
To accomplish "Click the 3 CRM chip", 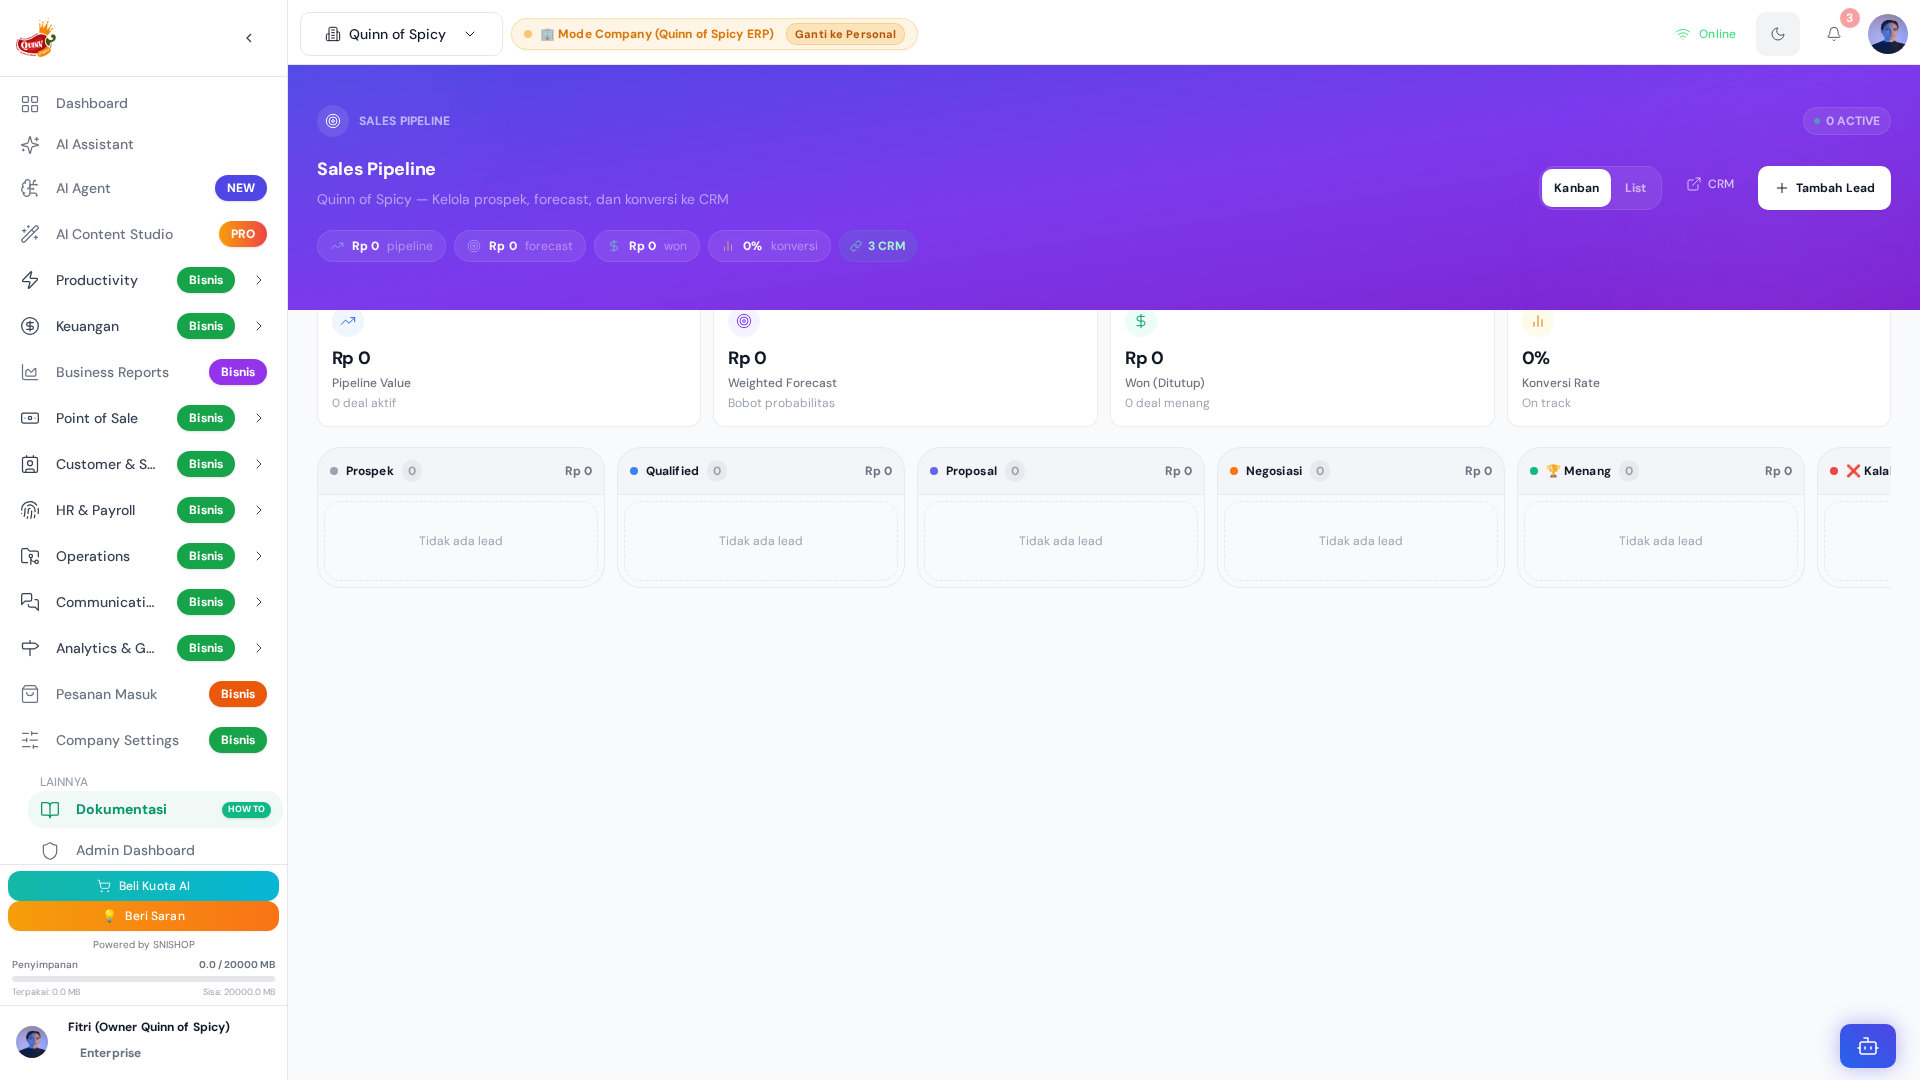I will [877, 246].
